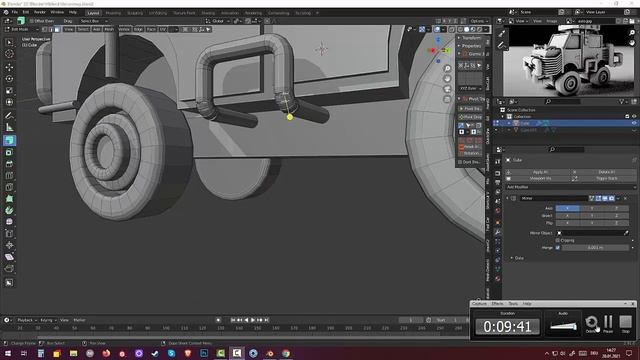The height and width of the screenshot is (360, 640).
Task: Select the Cursor tool in left toolbar
Action: coord(9,54)
